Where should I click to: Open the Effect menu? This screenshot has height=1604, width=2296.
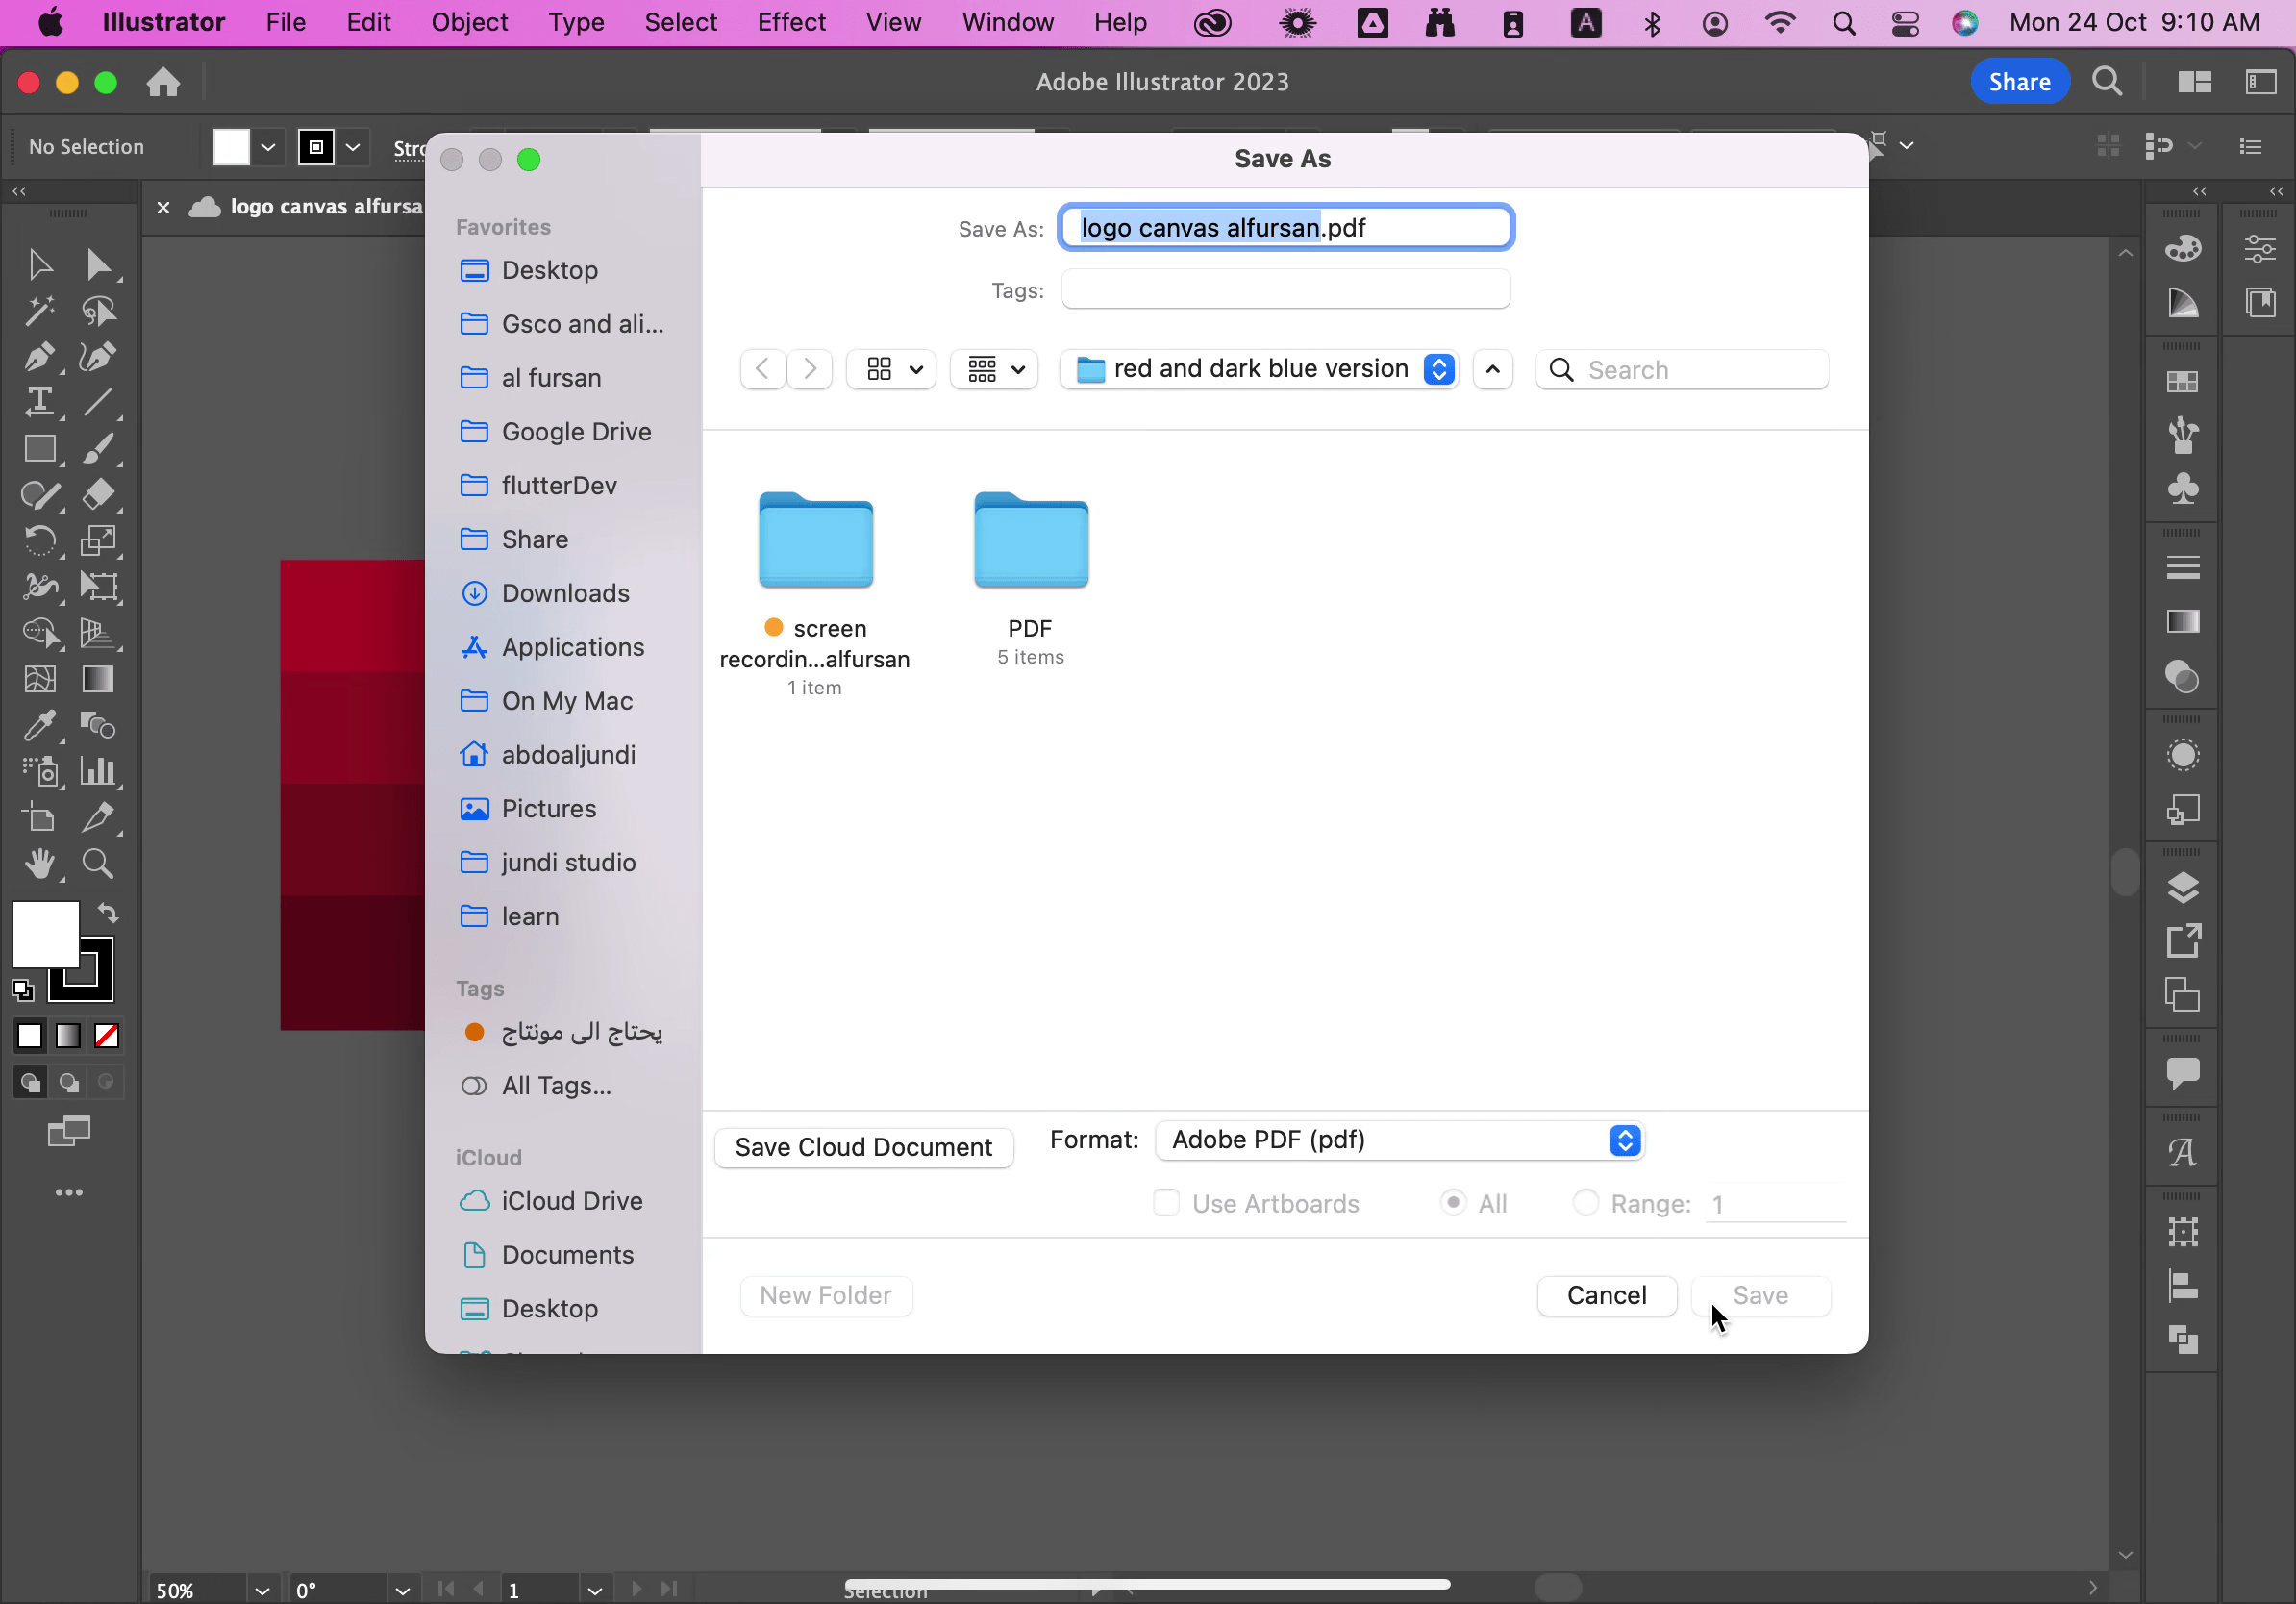click(x=791, y=21)
